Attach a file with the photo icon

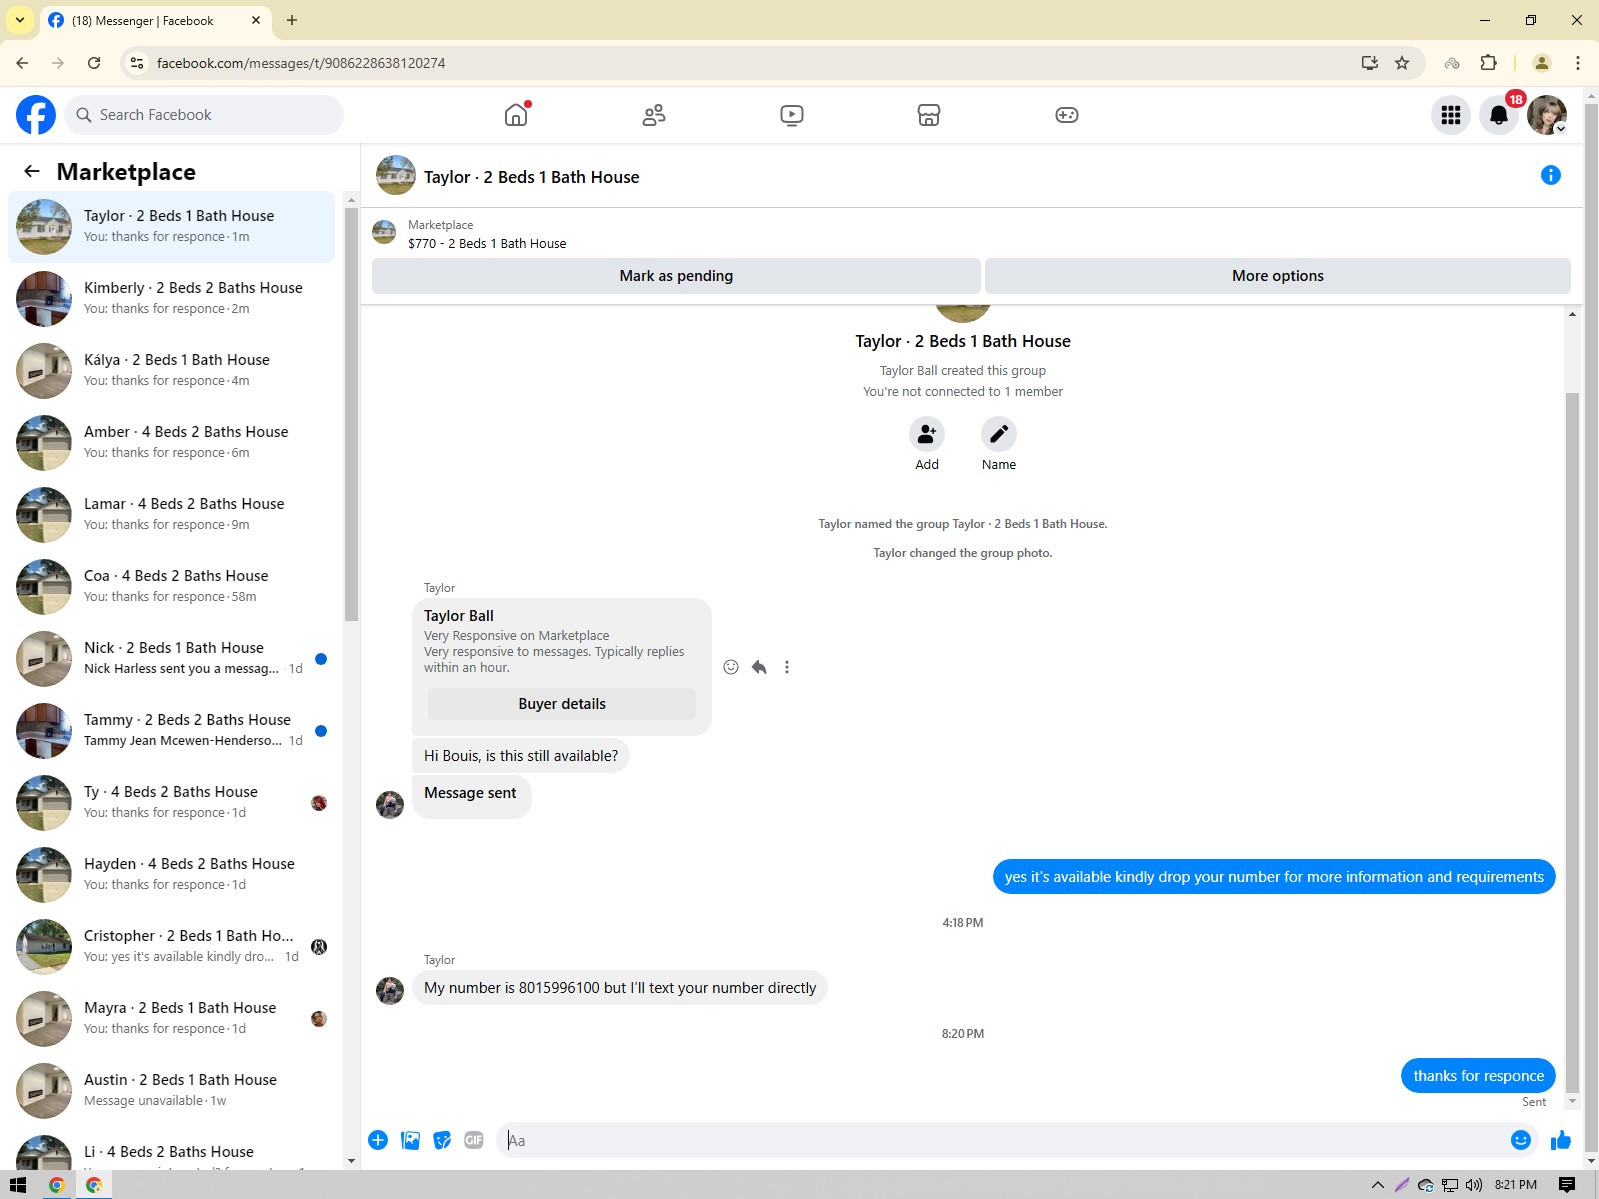click(x=410, y=1140)
